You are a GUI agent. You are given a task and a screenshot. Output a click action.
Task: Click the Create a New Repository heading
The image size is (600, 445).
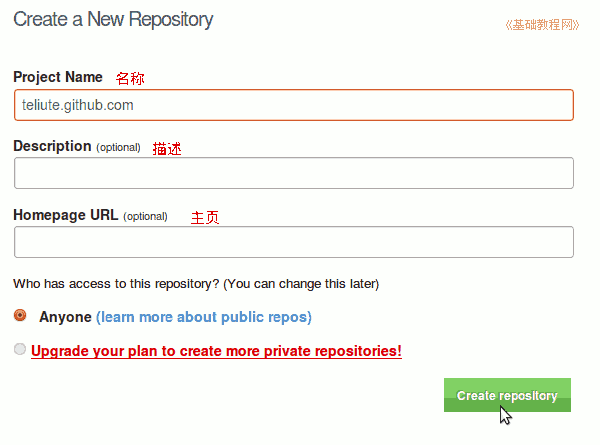[x=113, y=20]
